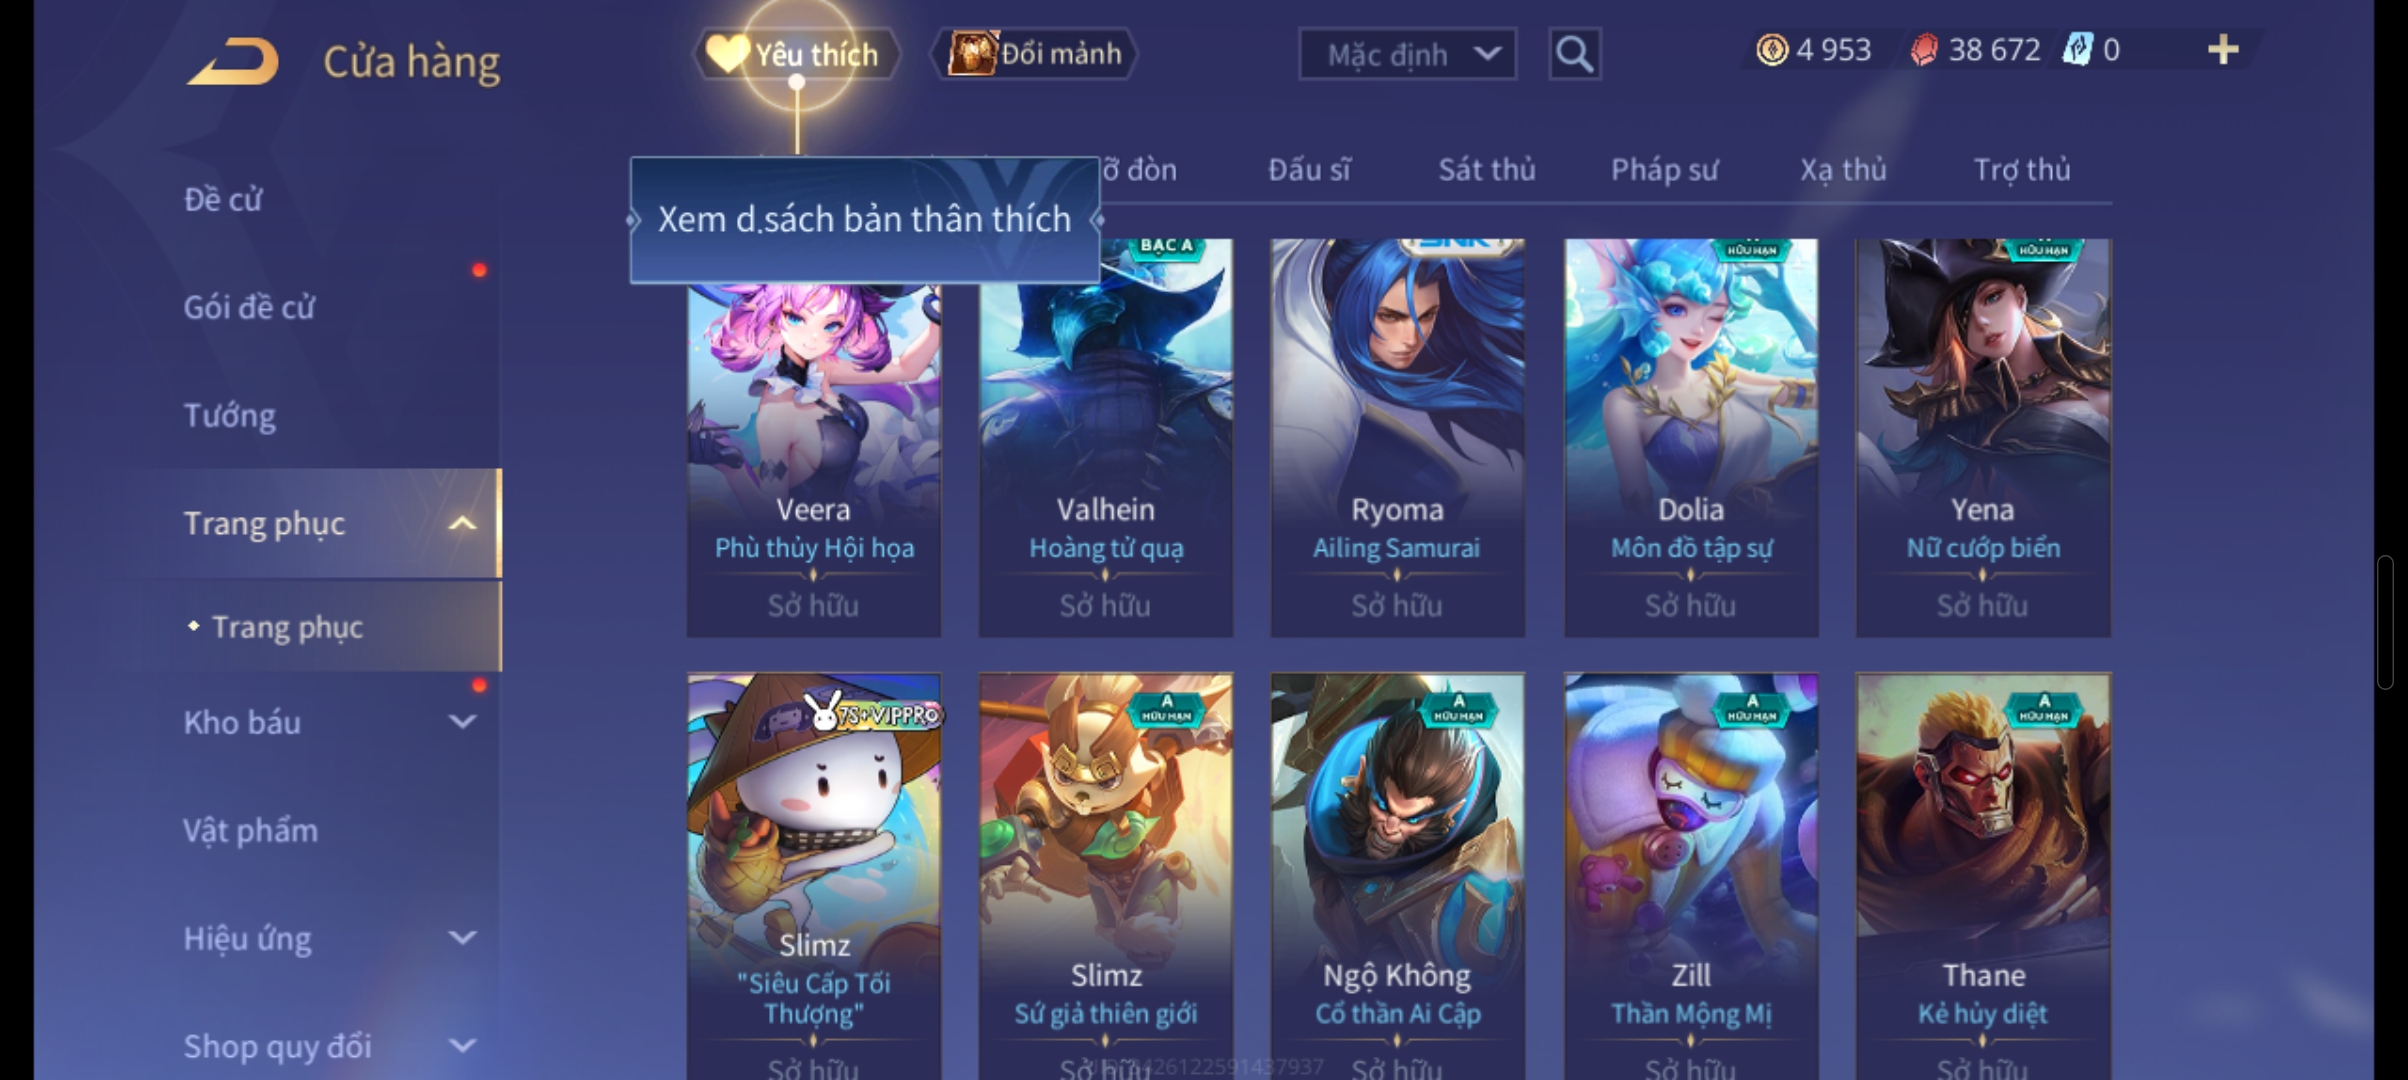Viewport: 2408px width, 1080px height.
Task: Expand the Shop quy đổi section
Action: 462,1045
